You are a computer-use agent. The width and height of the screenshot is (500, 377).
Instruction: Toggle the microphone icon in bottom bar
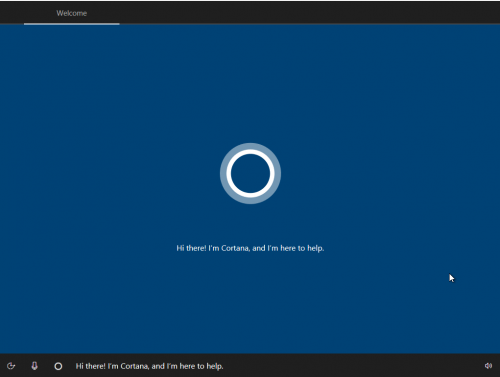click(x=34, y=366)
